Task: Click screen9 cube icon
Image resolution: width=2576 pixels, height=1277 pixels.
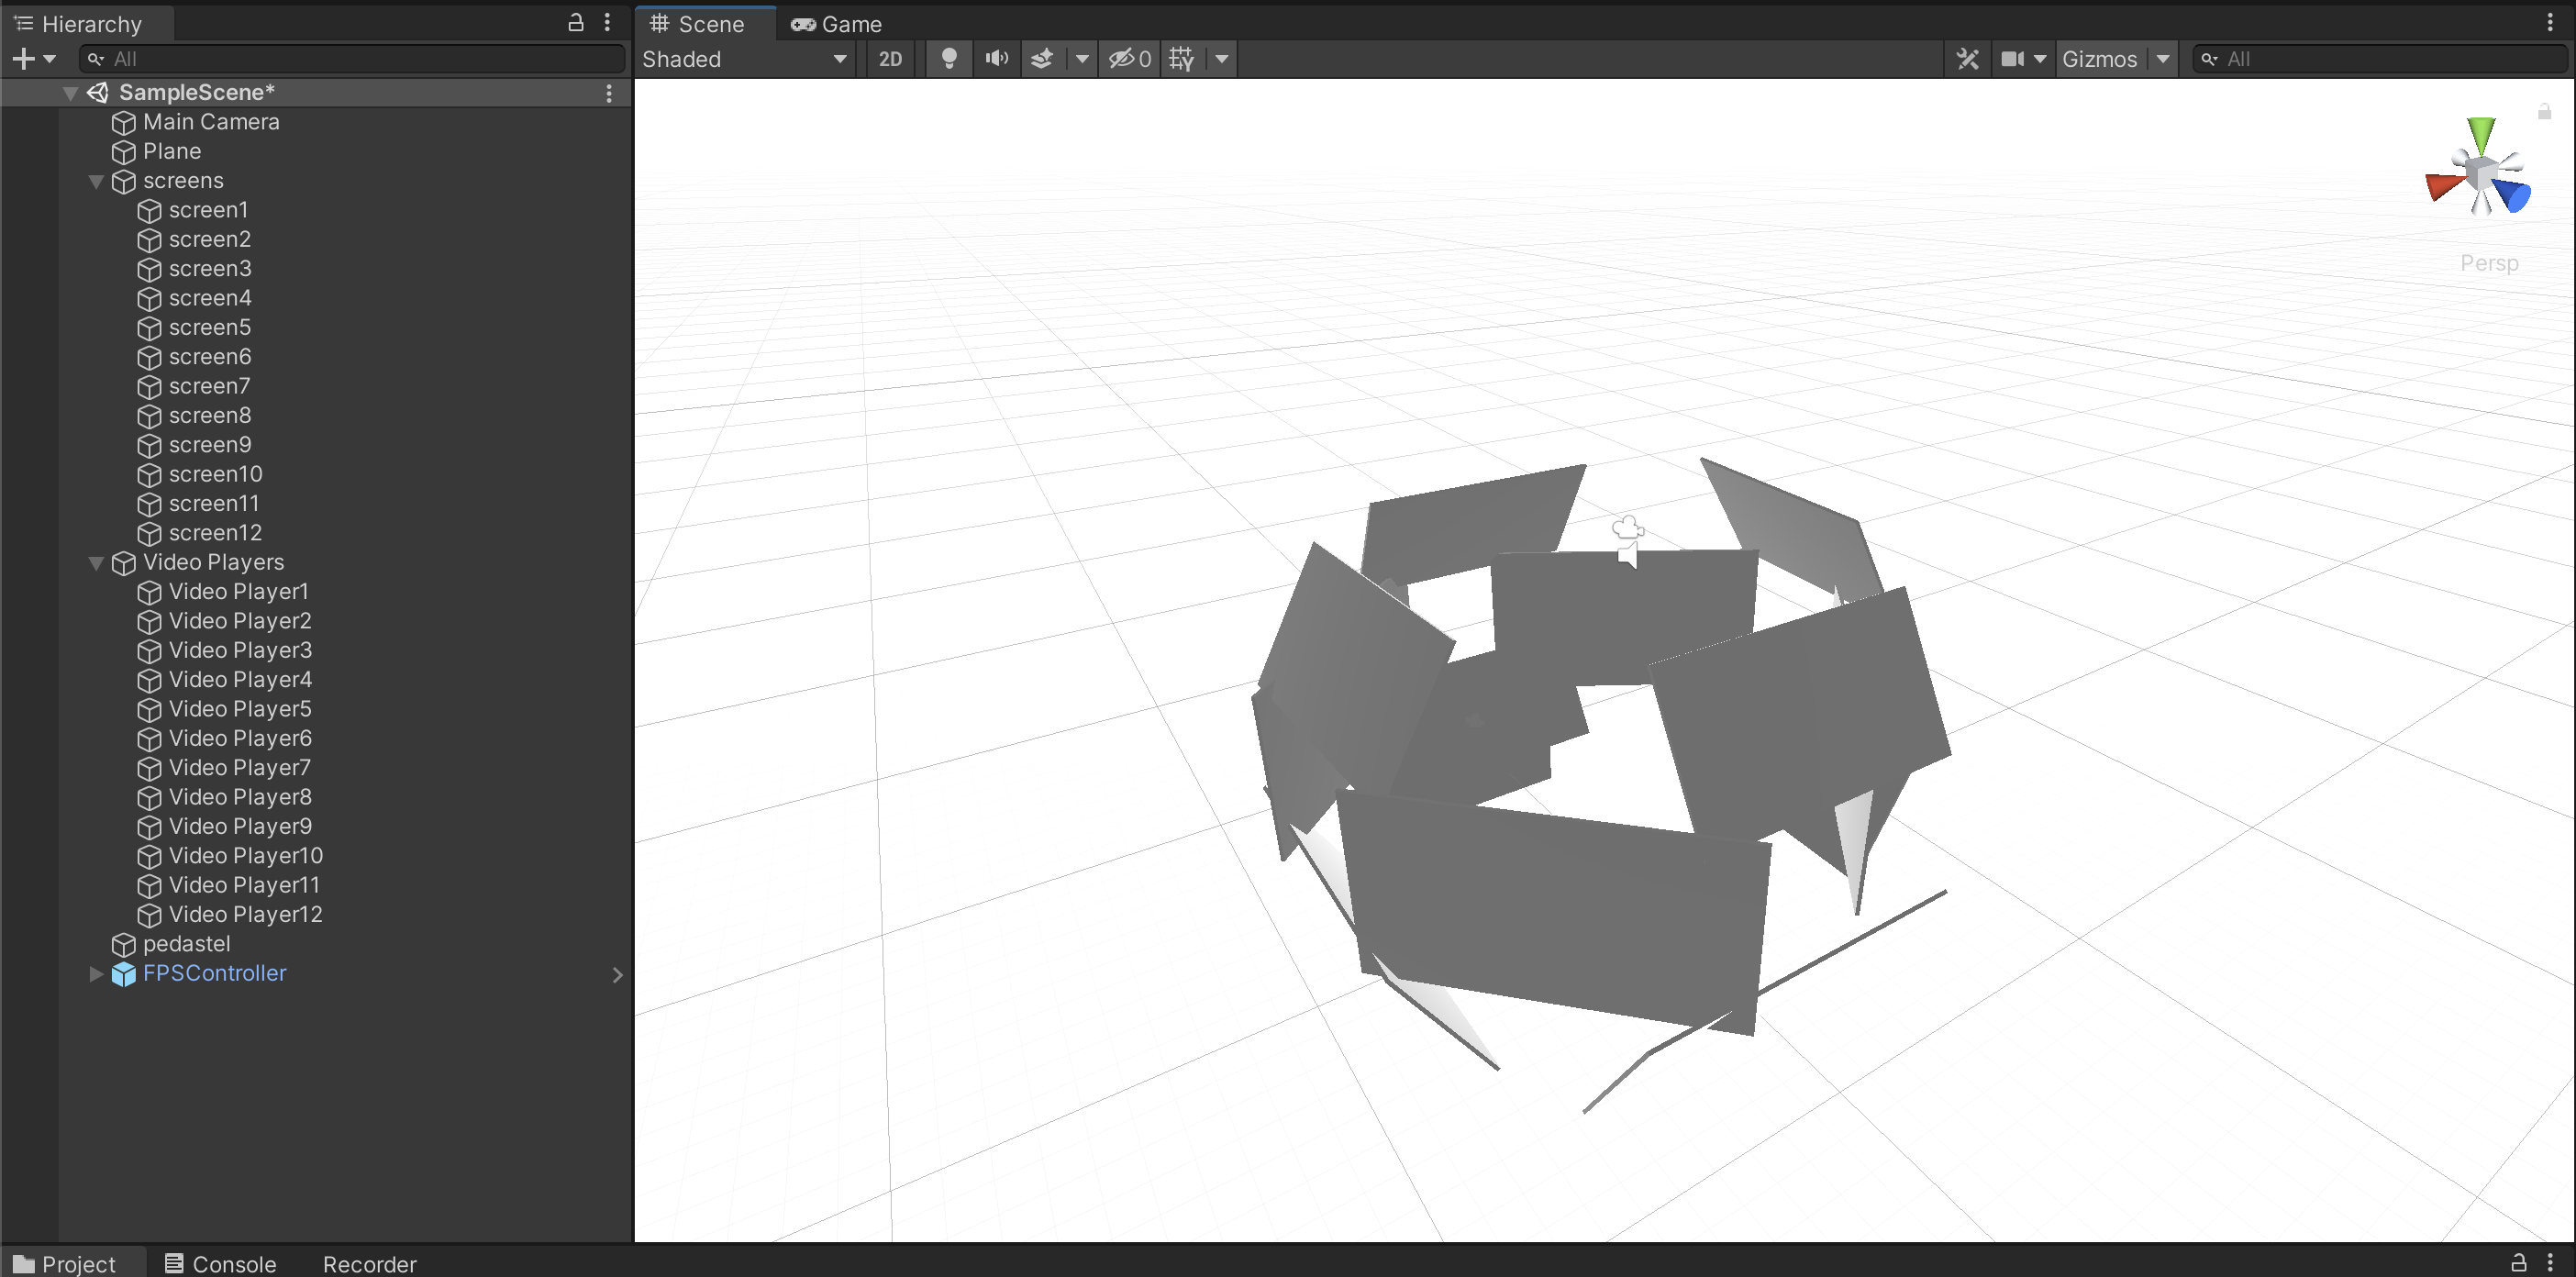Action: click(x=150, y=445)
